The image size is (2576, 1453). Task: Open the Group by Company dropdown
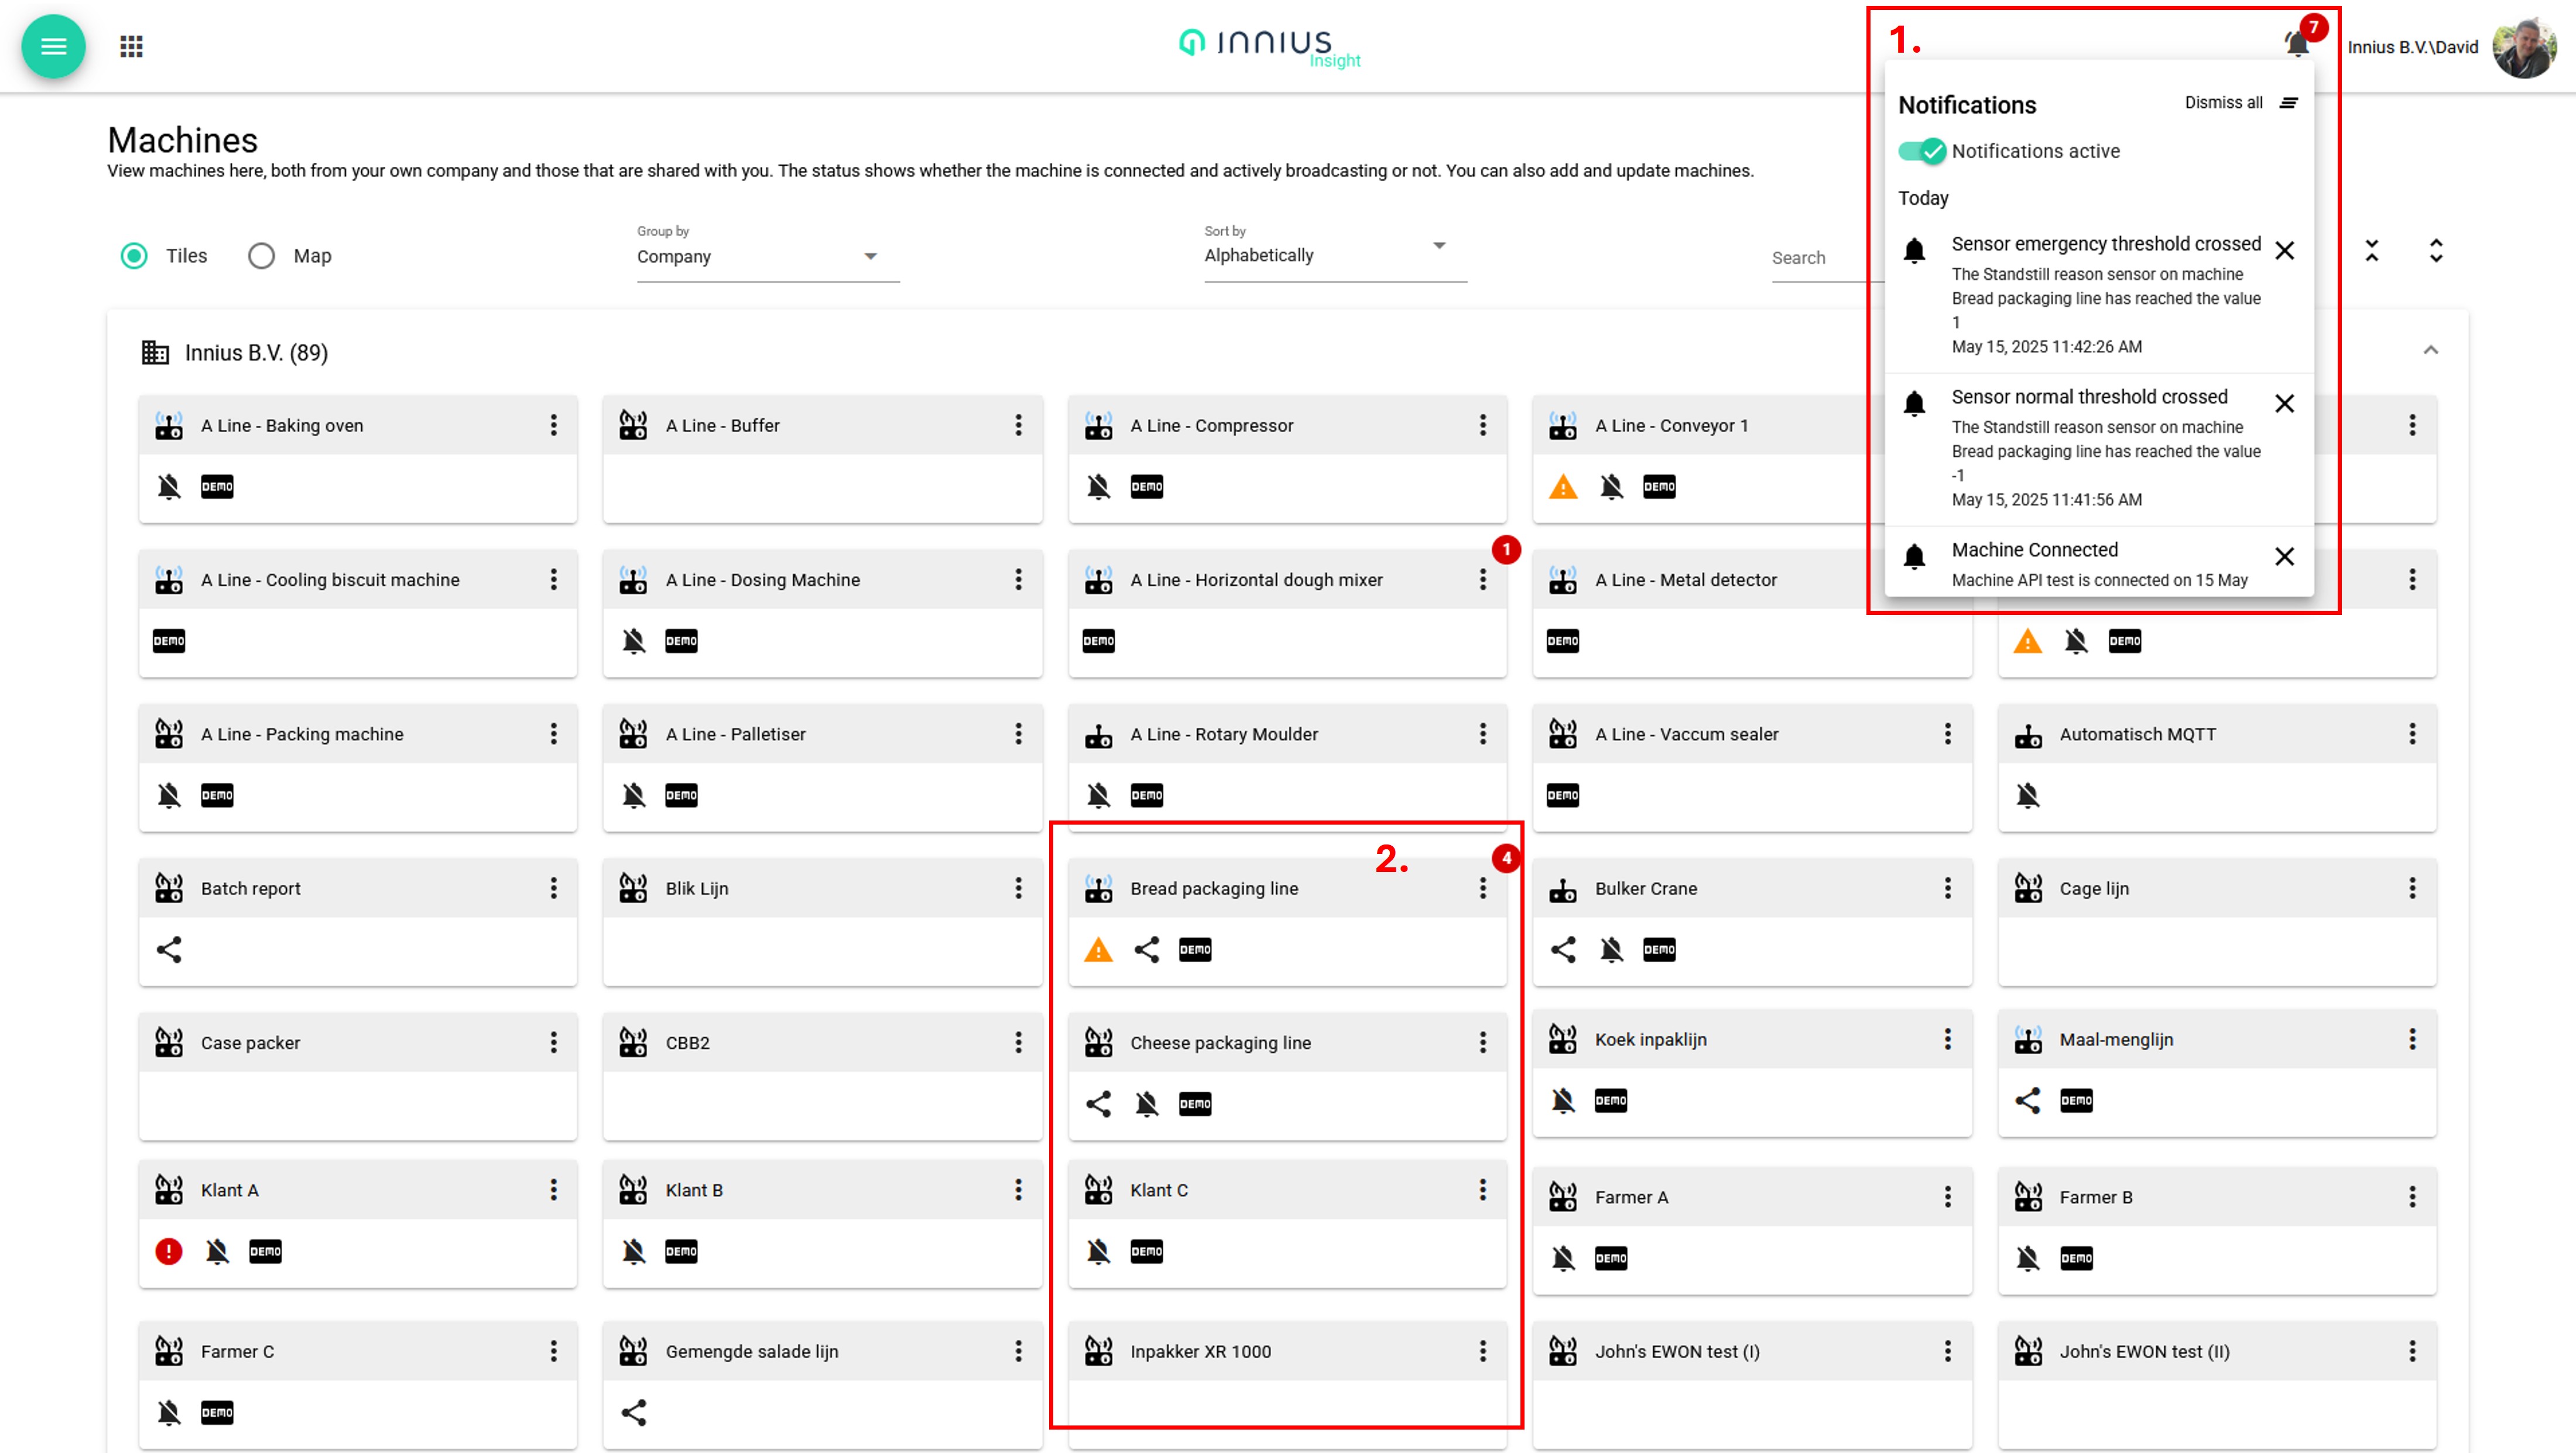click(x=768, y=256)
